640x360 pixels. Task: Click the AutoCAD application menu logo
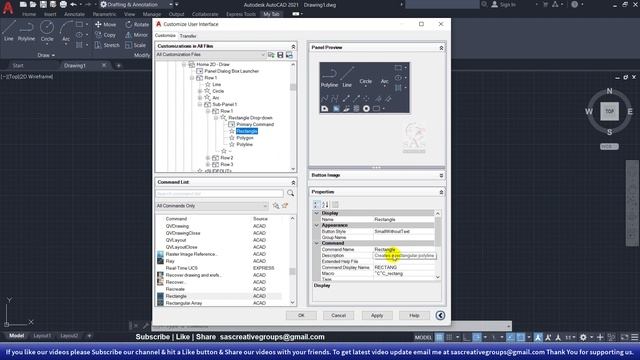click(x=7, y=8)
